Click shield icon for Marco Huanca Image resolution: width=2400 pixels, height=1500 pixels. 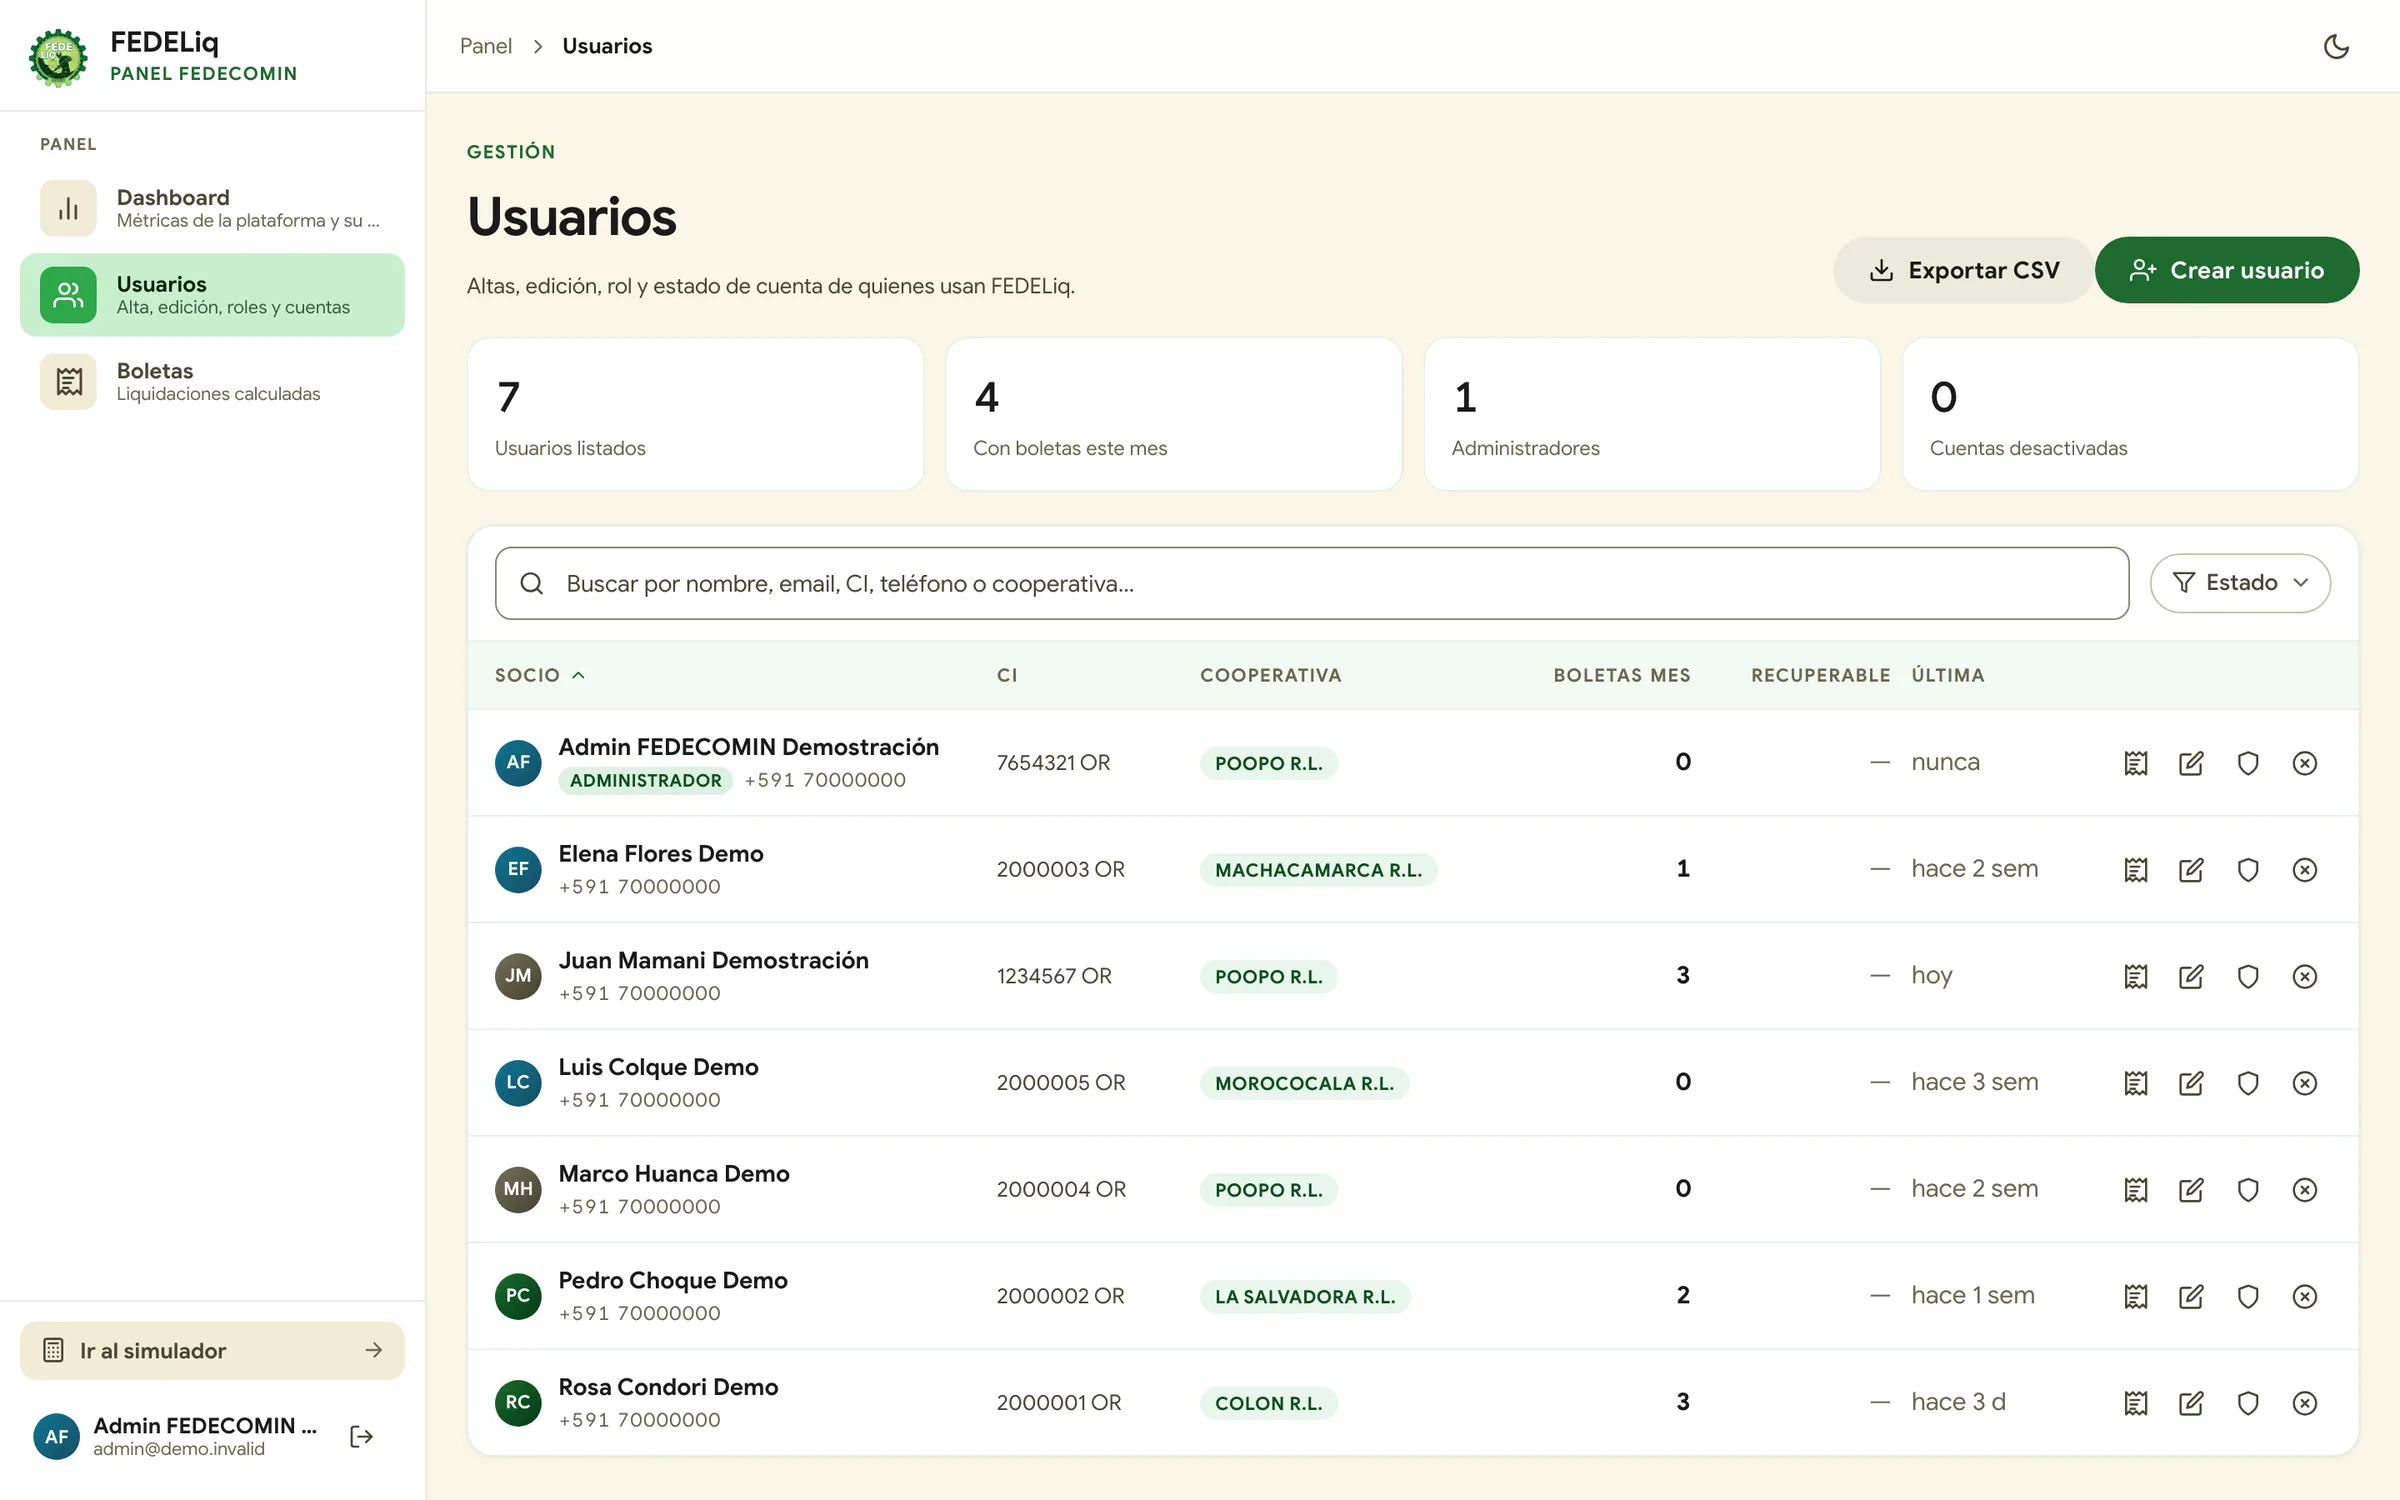[2248, 1190]
